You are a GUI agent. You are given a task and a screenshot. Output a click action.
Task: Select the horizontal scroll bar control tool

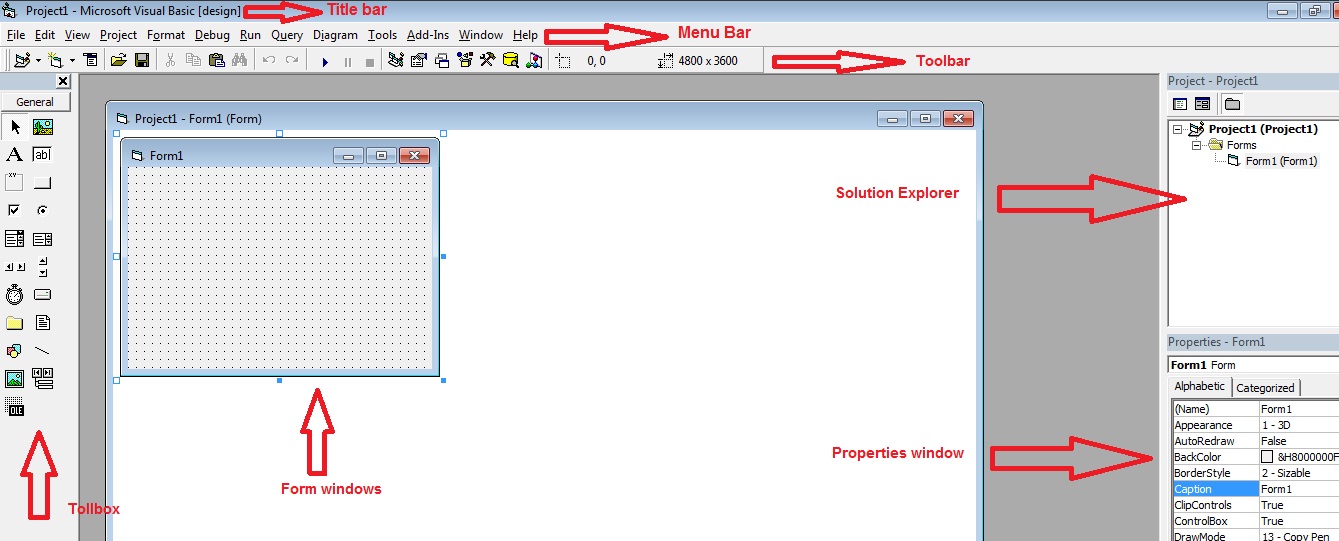[x=15, y=267]
